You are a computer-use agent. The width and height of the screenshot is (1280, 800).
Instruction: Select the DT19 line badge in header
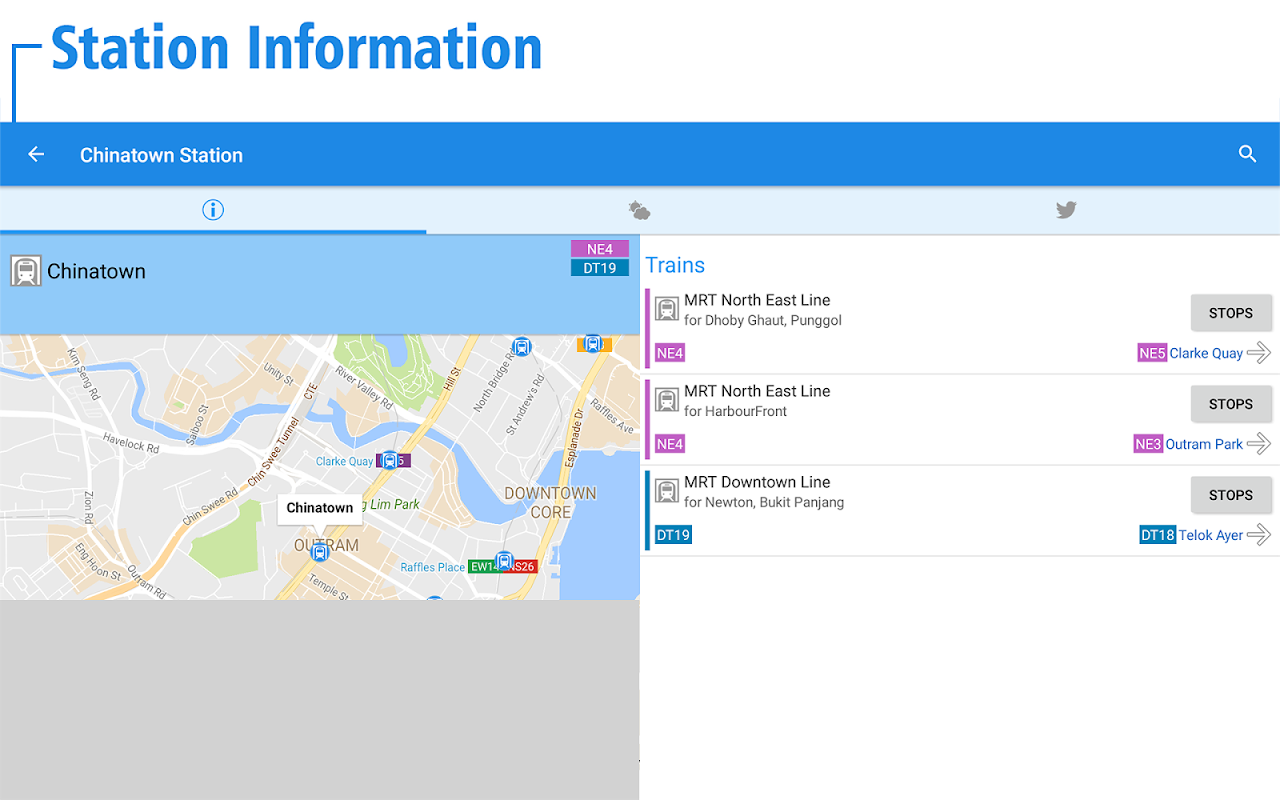pos(600,268)
